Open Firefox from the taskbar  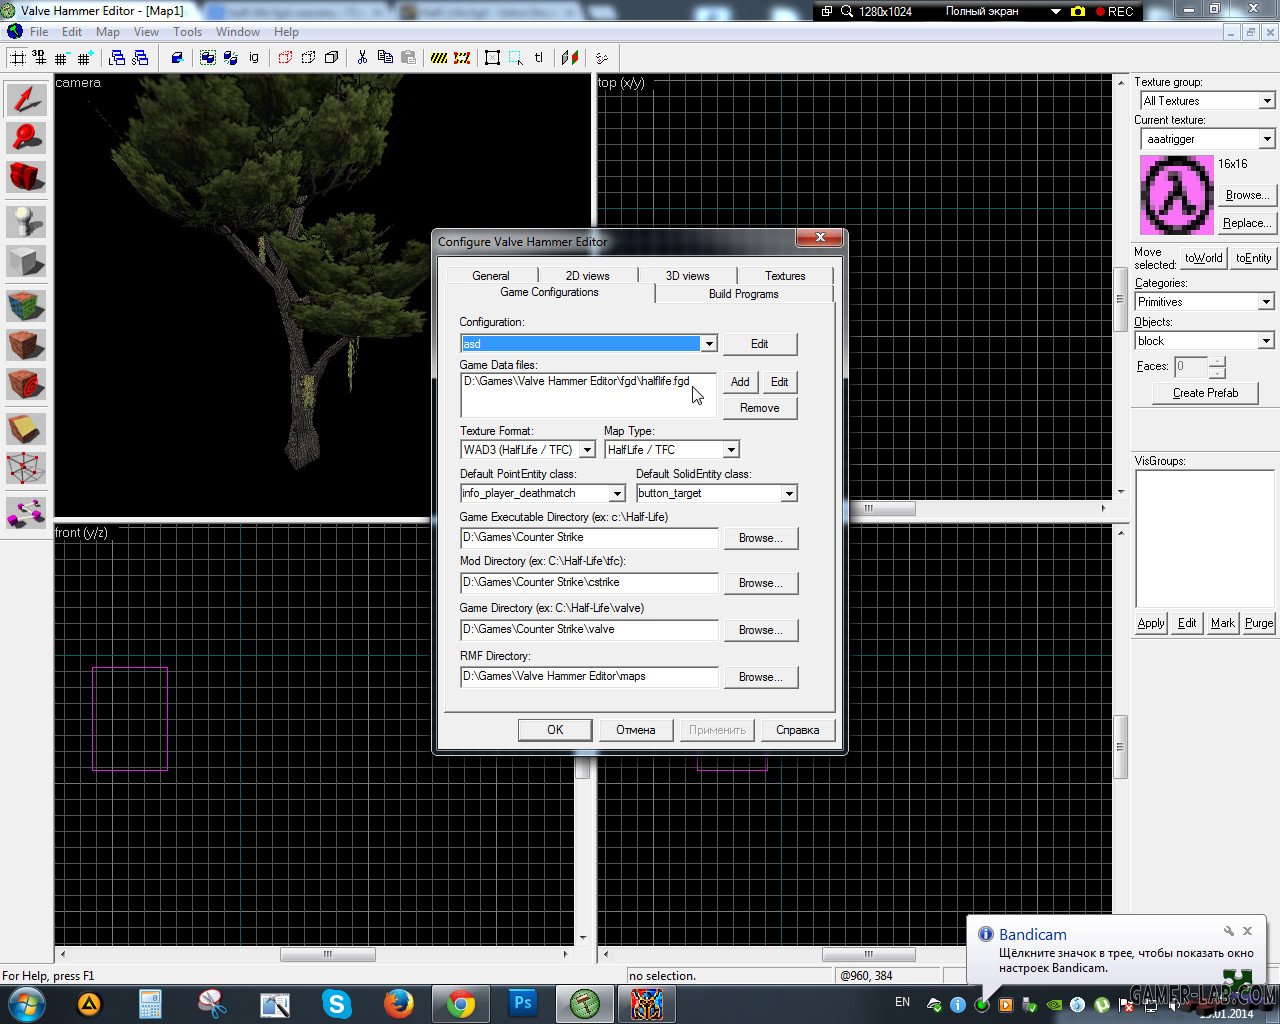coord(399,1003)
